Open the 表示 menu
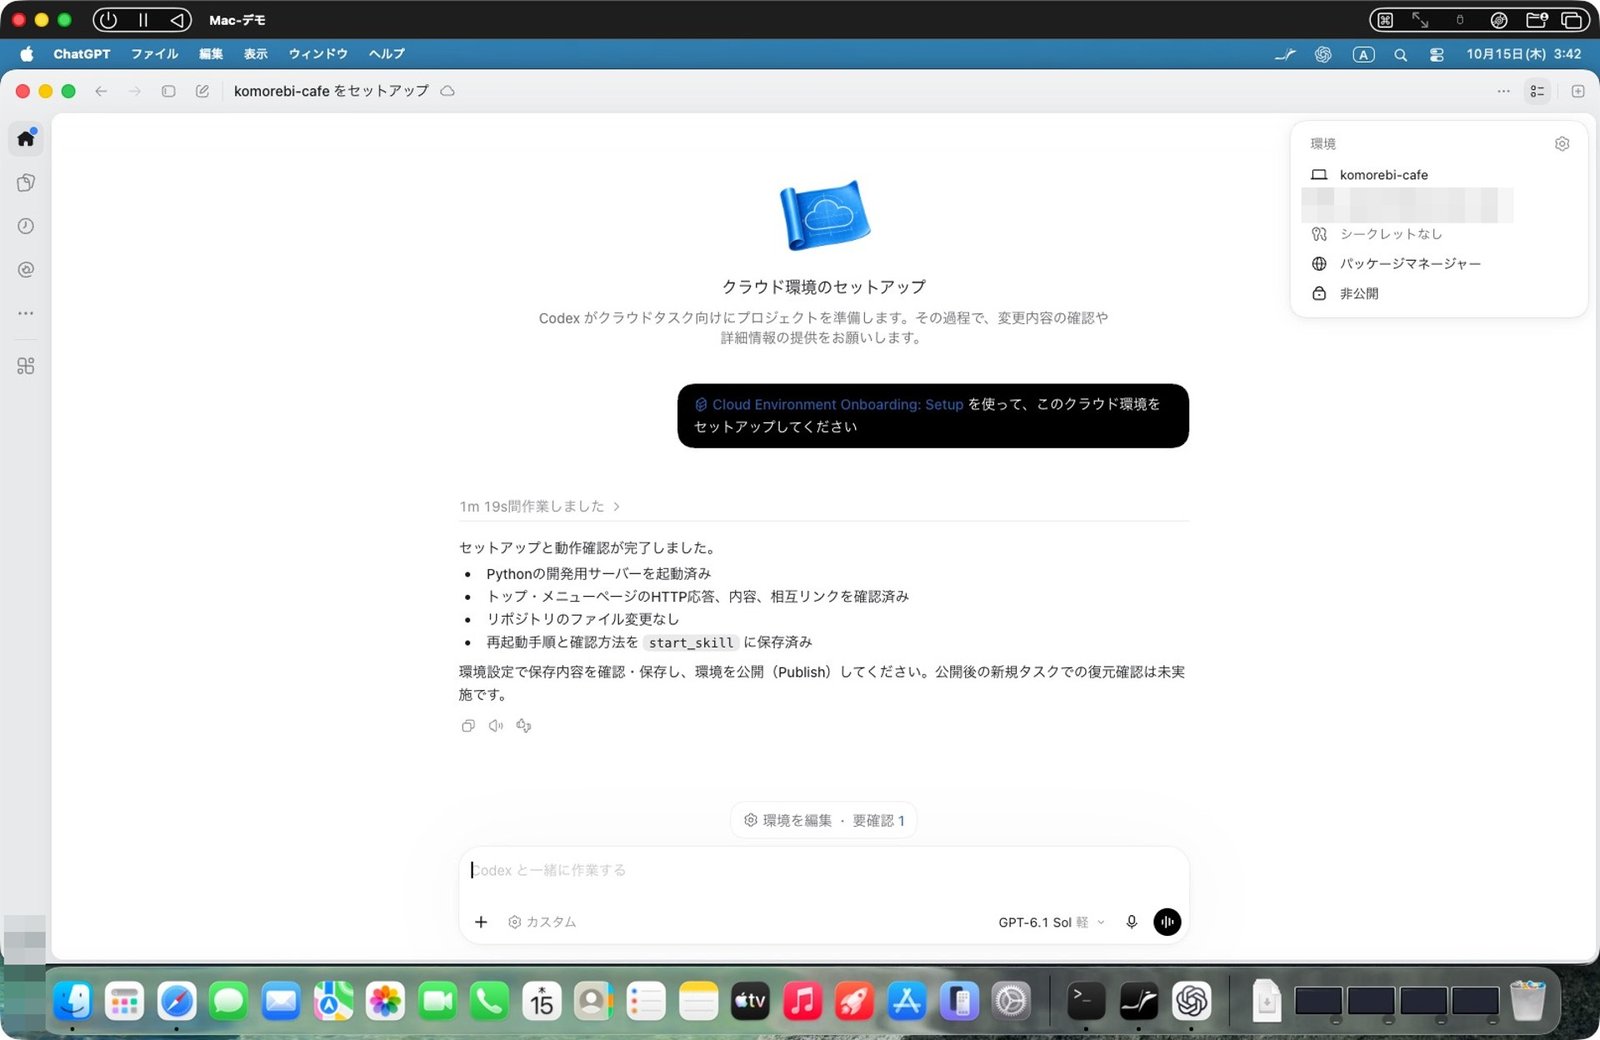 [256, 54]
